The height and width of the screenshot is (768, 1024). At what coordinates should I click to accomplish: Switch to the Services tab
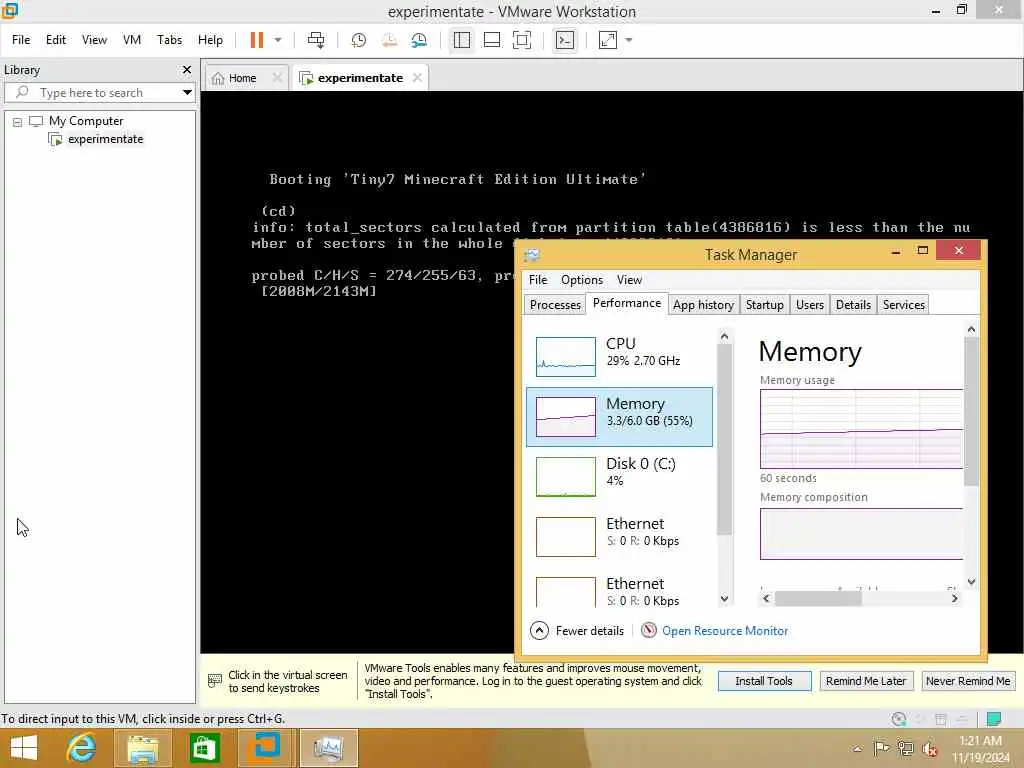904,305
